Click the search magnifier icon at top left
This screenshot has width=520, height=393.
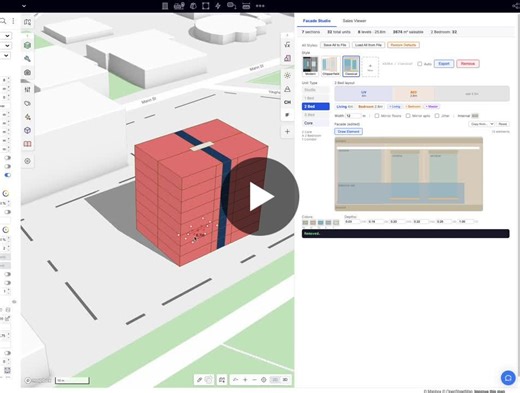3,21
